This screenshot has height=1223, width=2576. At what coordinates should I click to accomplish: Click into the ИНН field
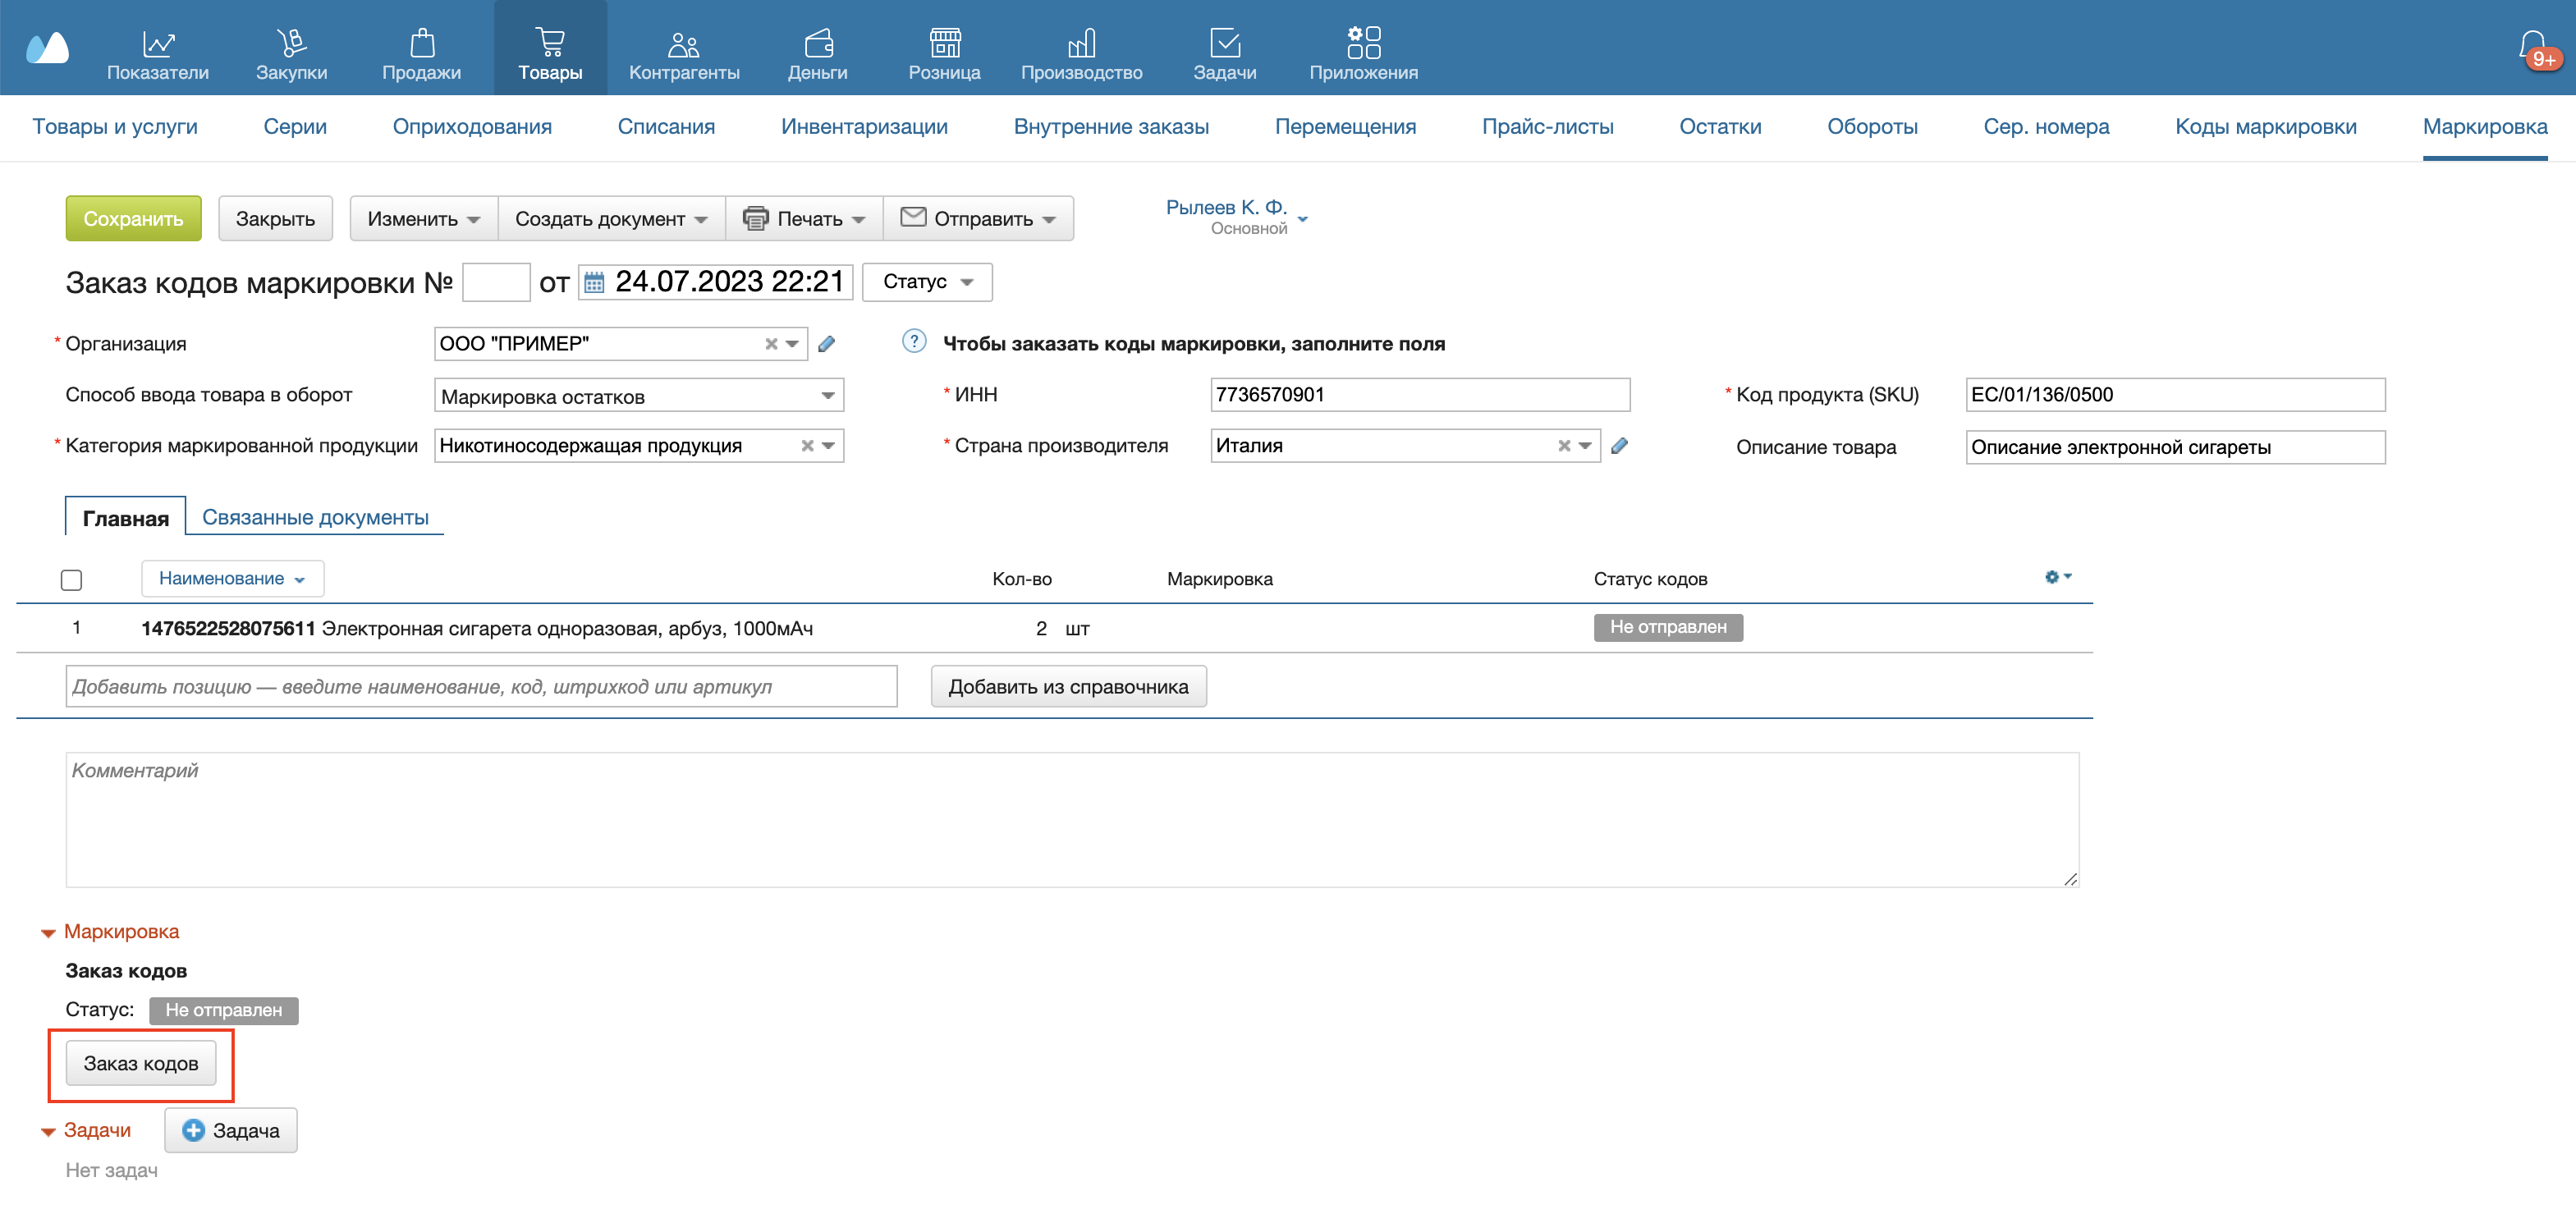point(1420,395)
